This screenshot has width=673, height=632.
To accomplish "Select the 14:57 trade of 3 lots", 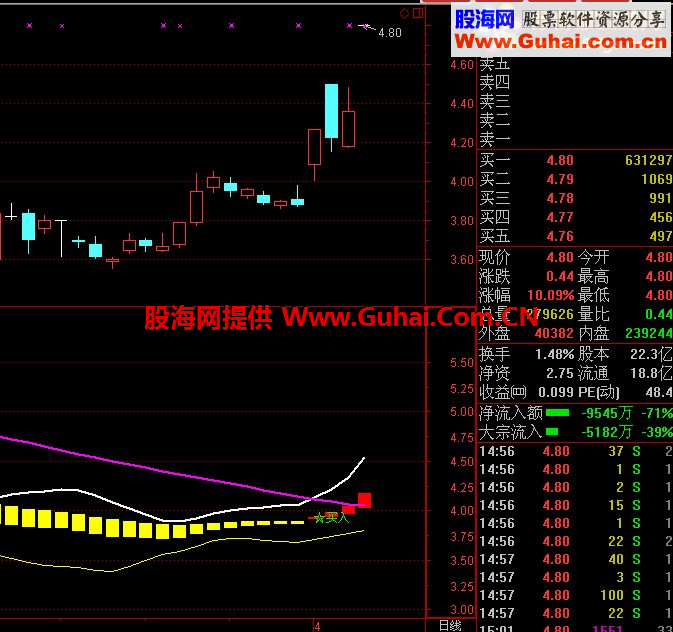I will coord(575,577).
